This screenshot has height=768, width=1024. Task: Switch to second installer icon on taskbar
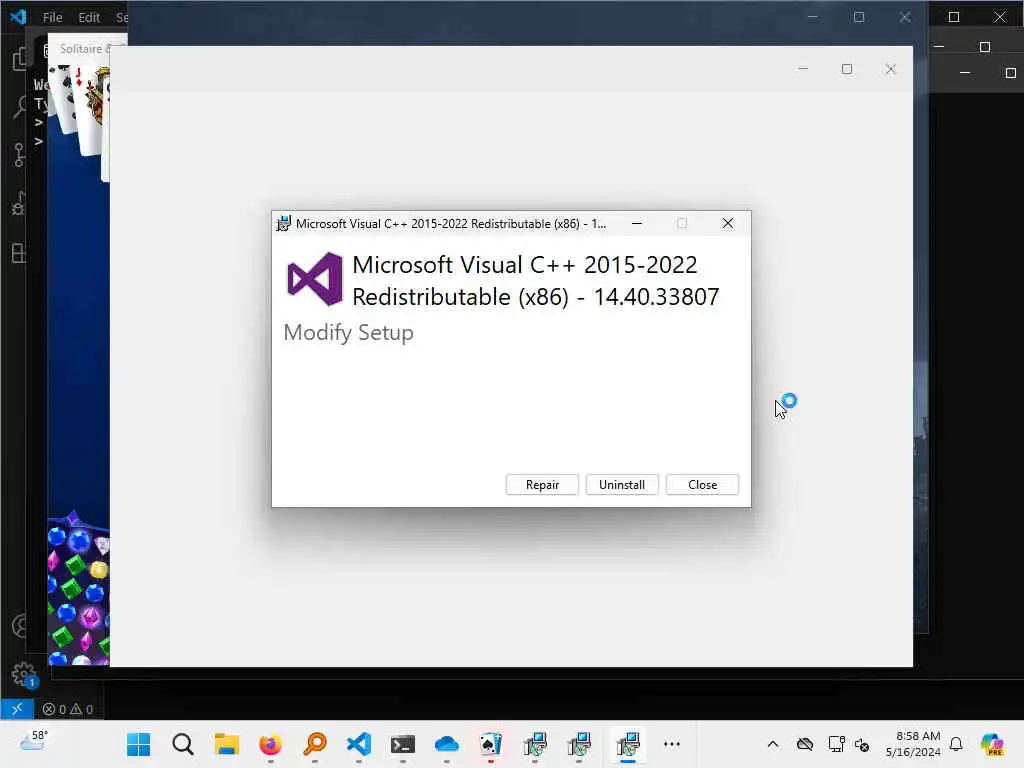tap(579, 744)
